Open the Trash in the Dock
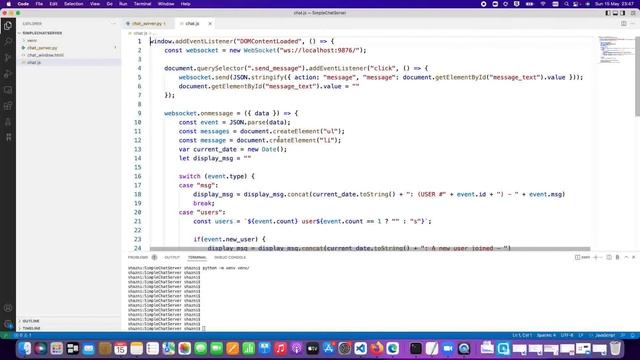 [x=615, y=348]
